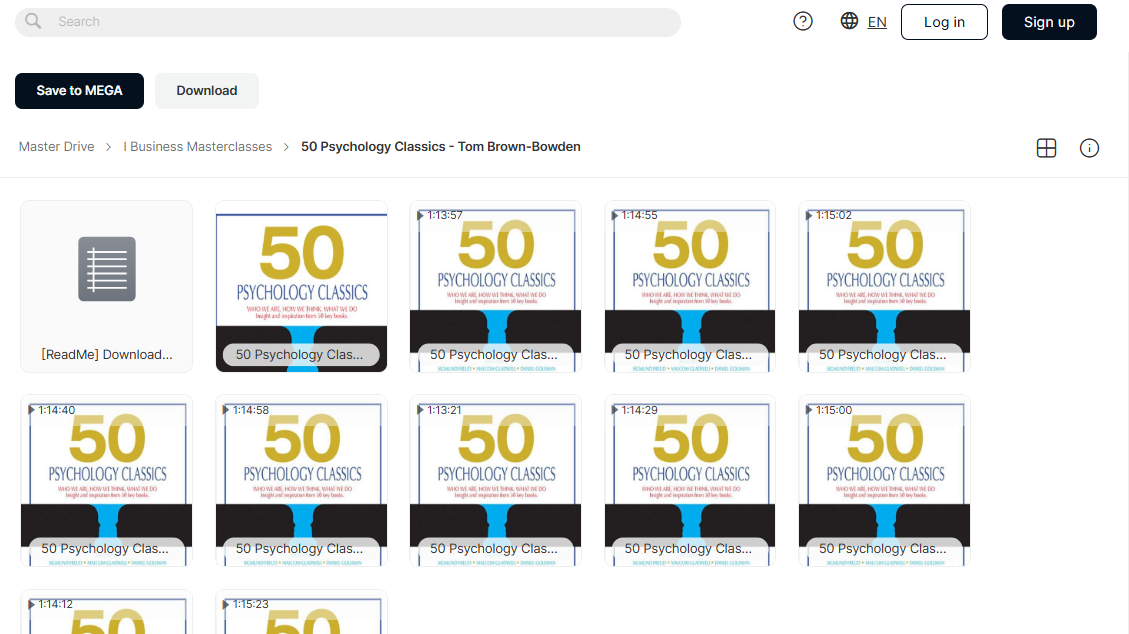Click Save to MEGA button

(x=79, y=91)
